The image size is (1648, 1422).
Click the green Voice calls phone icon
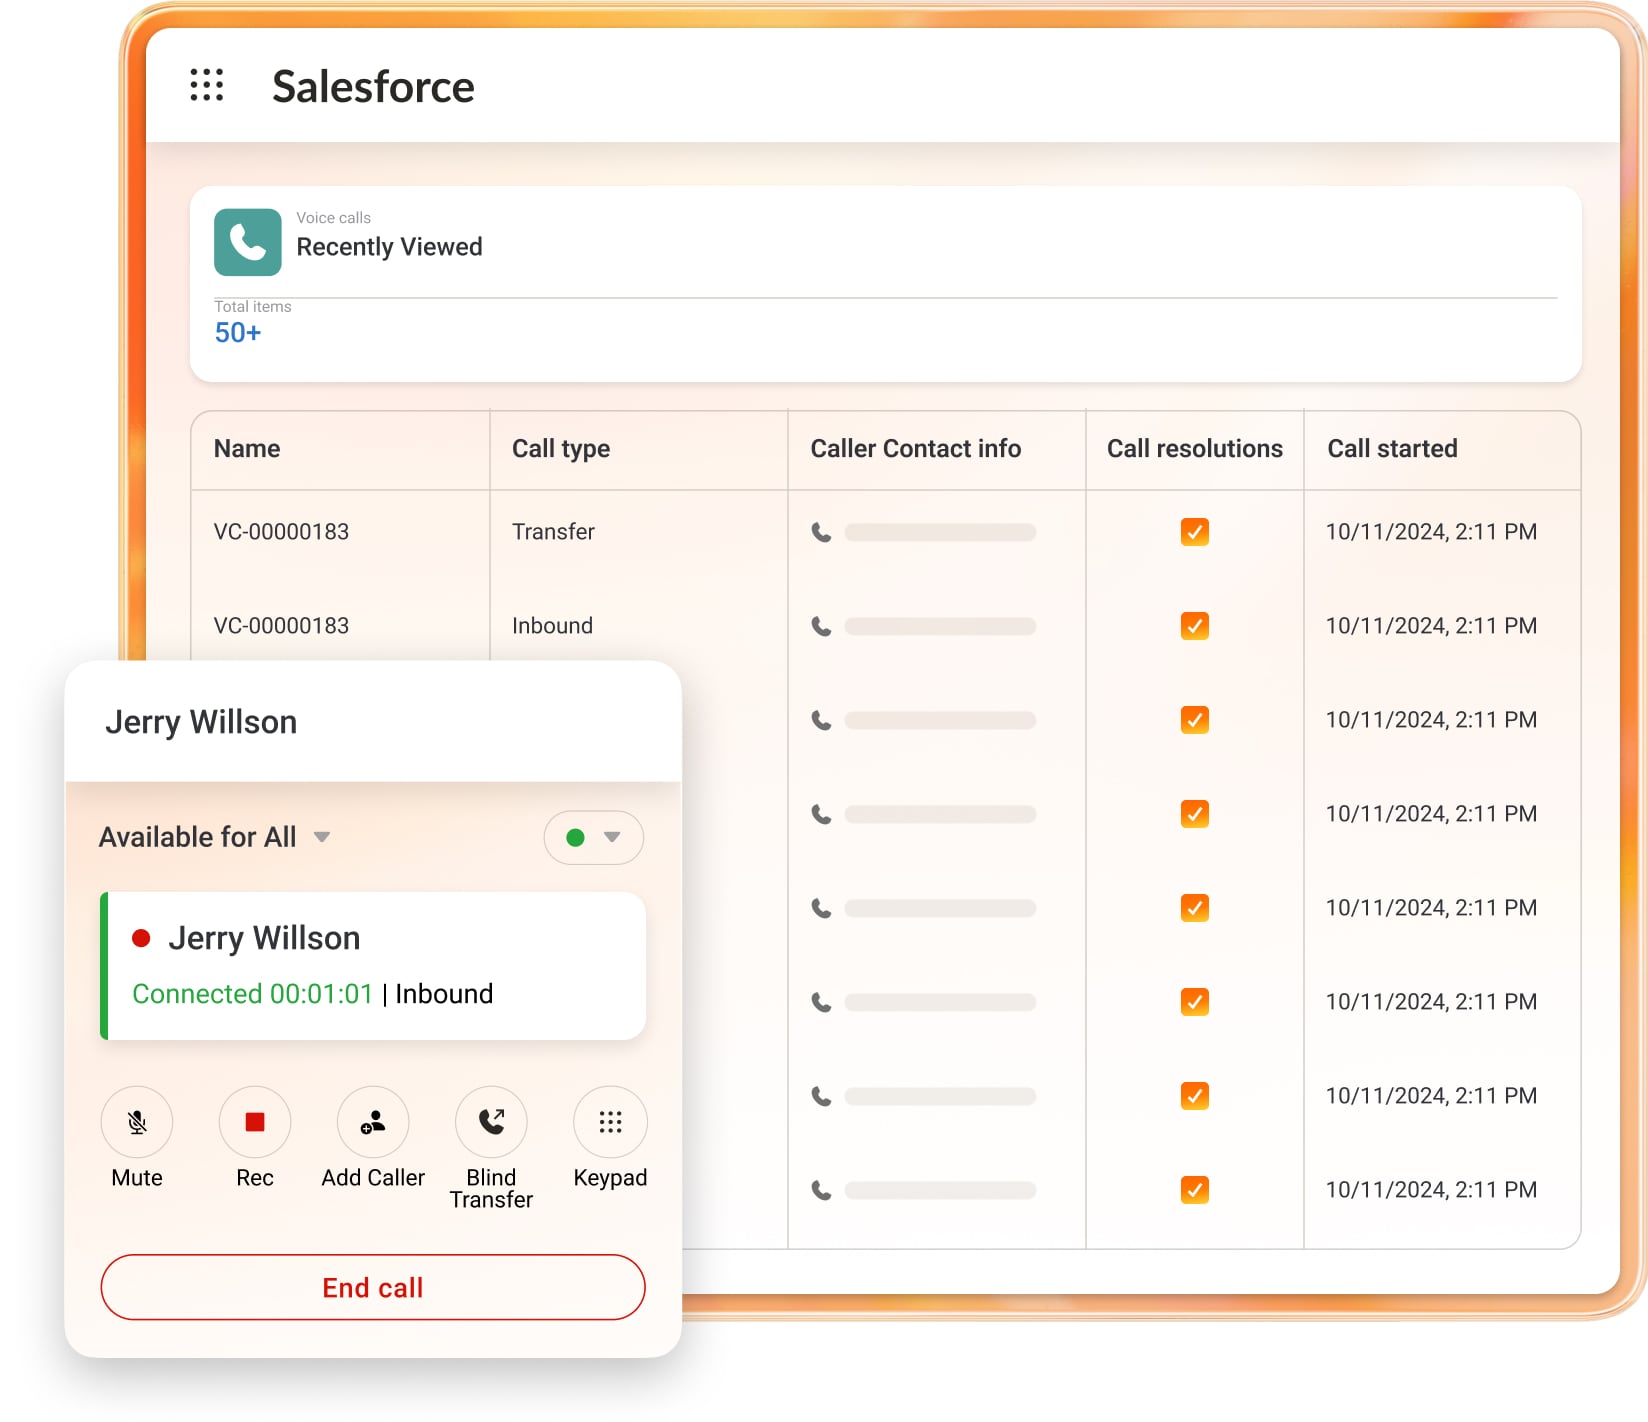coord(247,242)
